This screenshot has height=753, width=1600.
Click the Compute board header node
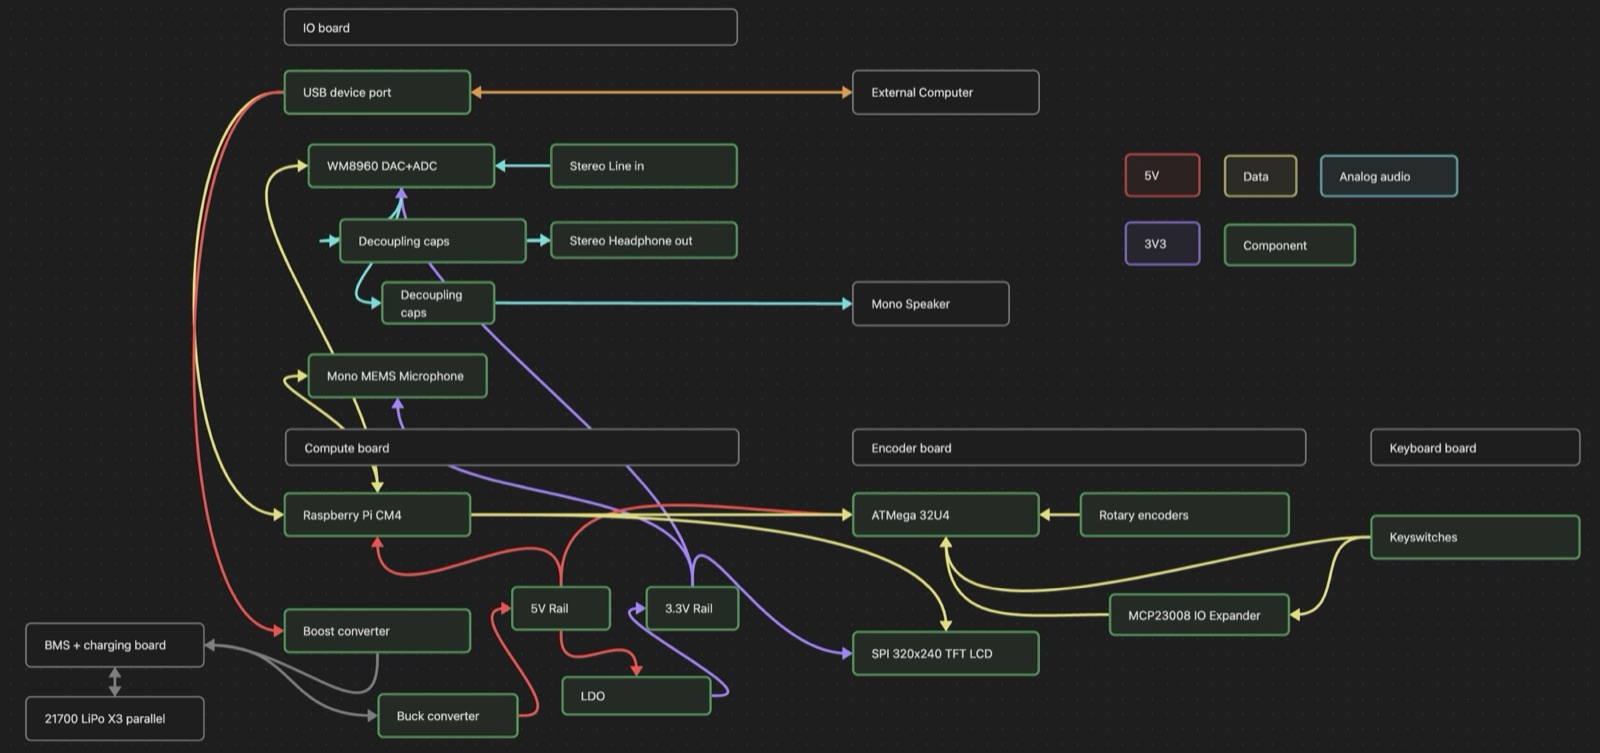[x=512, y=447]
